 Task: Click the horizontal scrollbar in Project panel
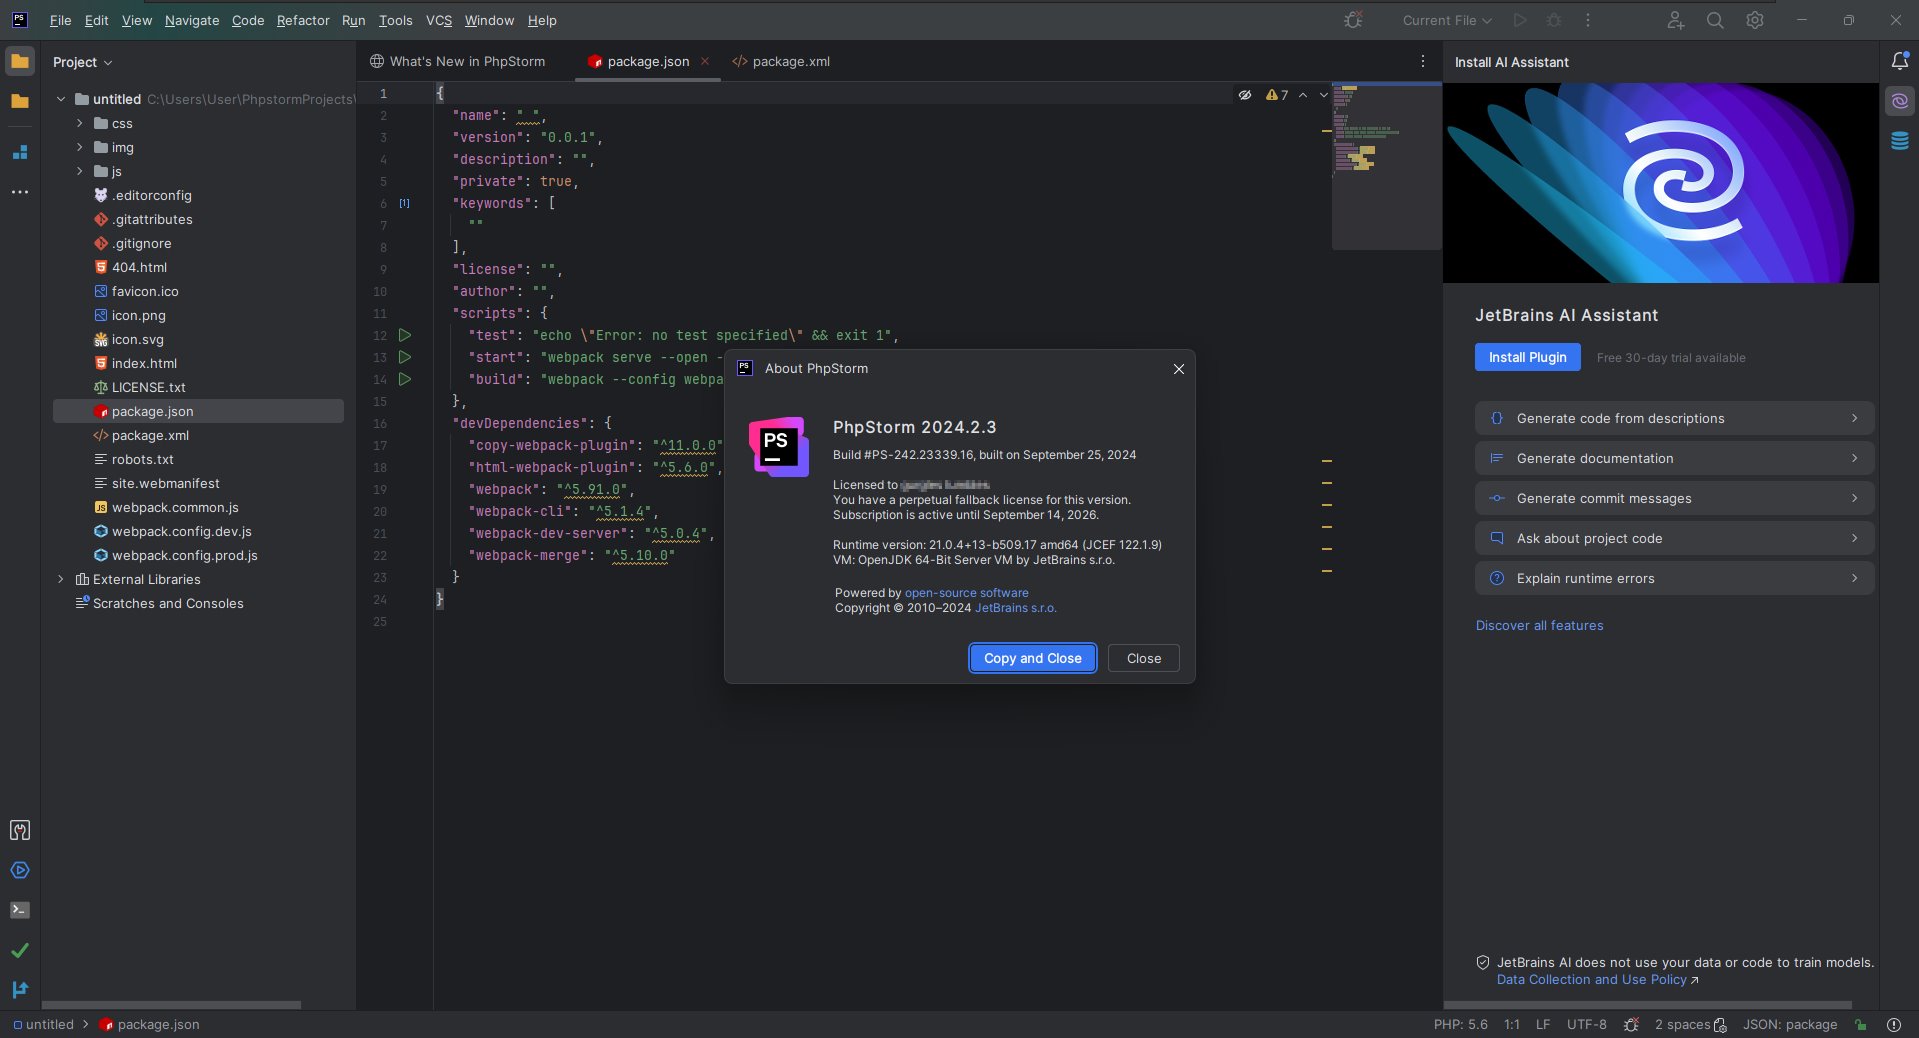click(x=171, y=1004)
